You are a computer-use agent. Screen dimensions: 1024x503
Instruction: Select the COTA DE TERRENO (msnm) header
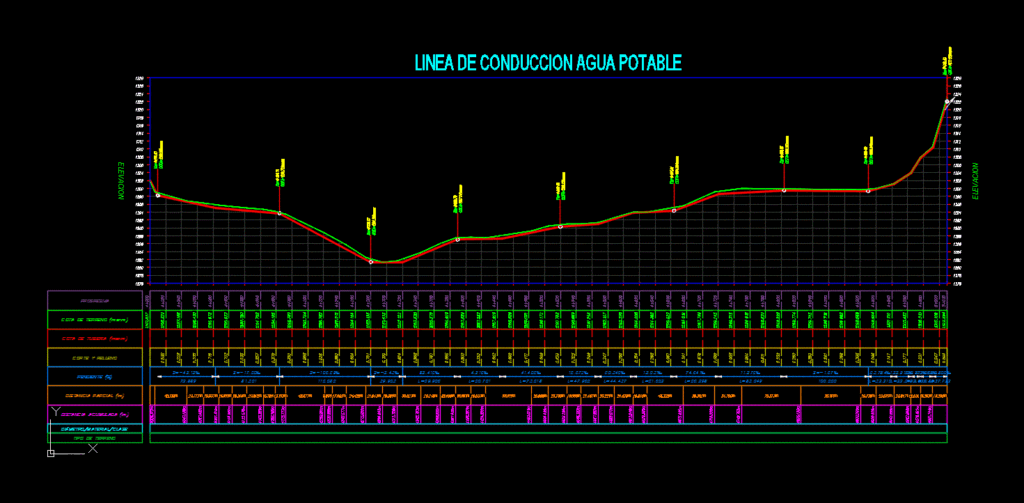(x=95, y=320)
